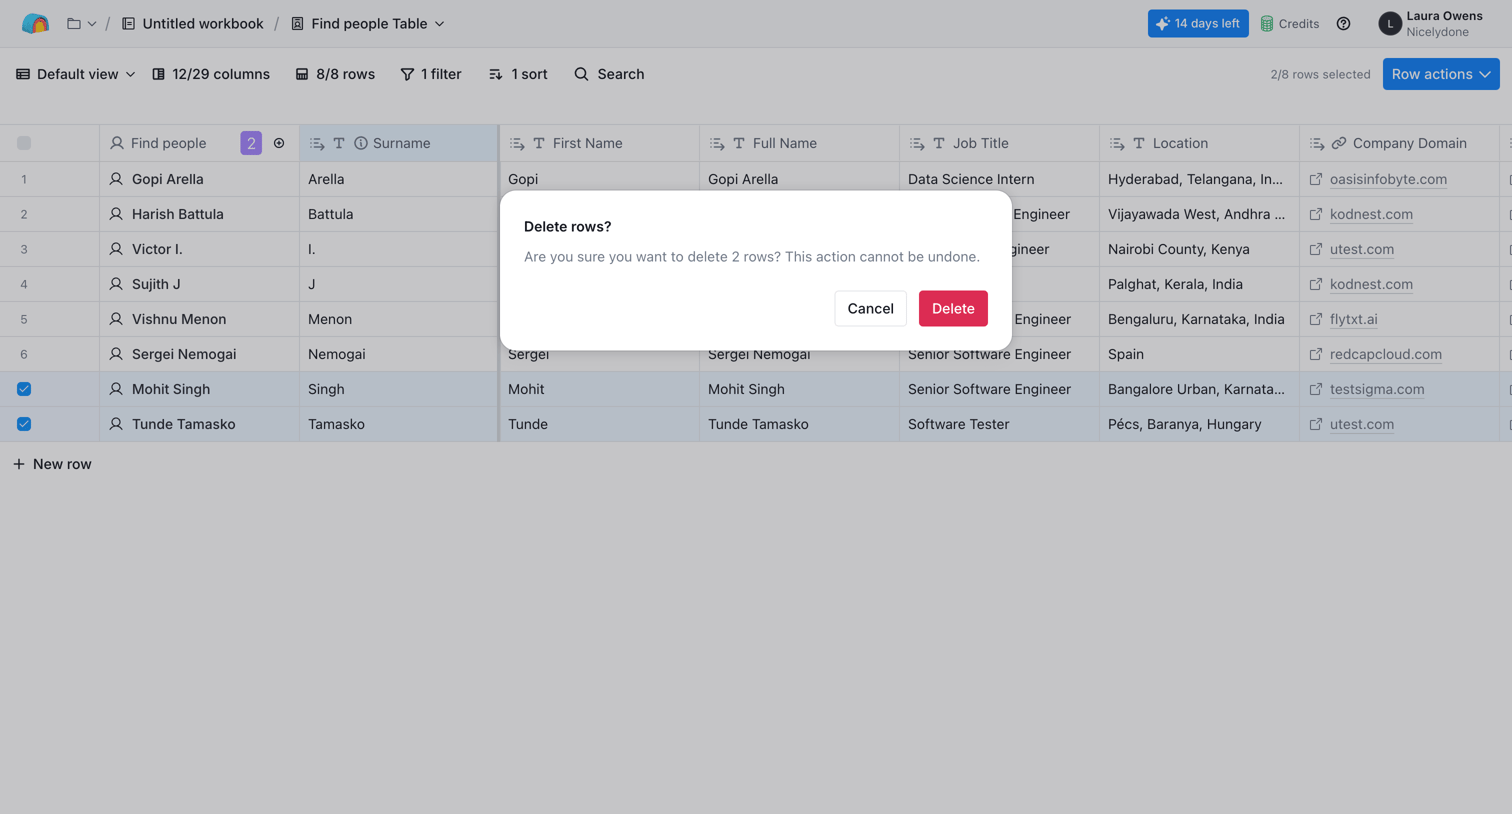Screen dimensions: 1512x814
Task: Click the Vishnu Menon person cell
Action: pyautogui.click(x=199, y=319)
